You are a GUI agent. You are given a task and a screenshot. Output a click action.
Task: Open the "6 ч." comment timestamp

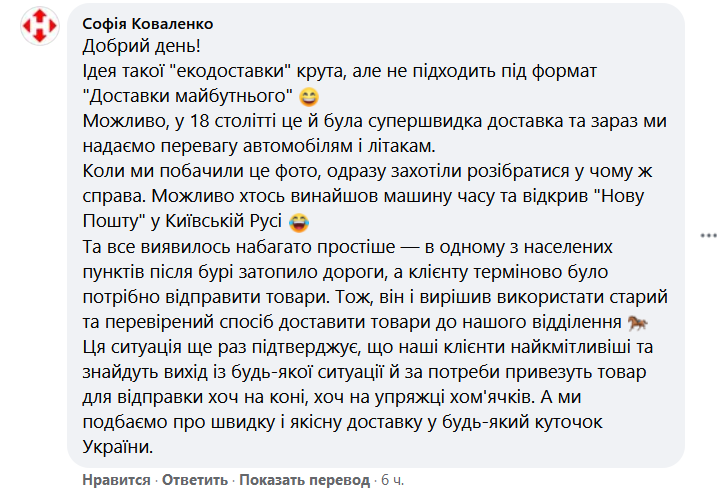point(393,480)
